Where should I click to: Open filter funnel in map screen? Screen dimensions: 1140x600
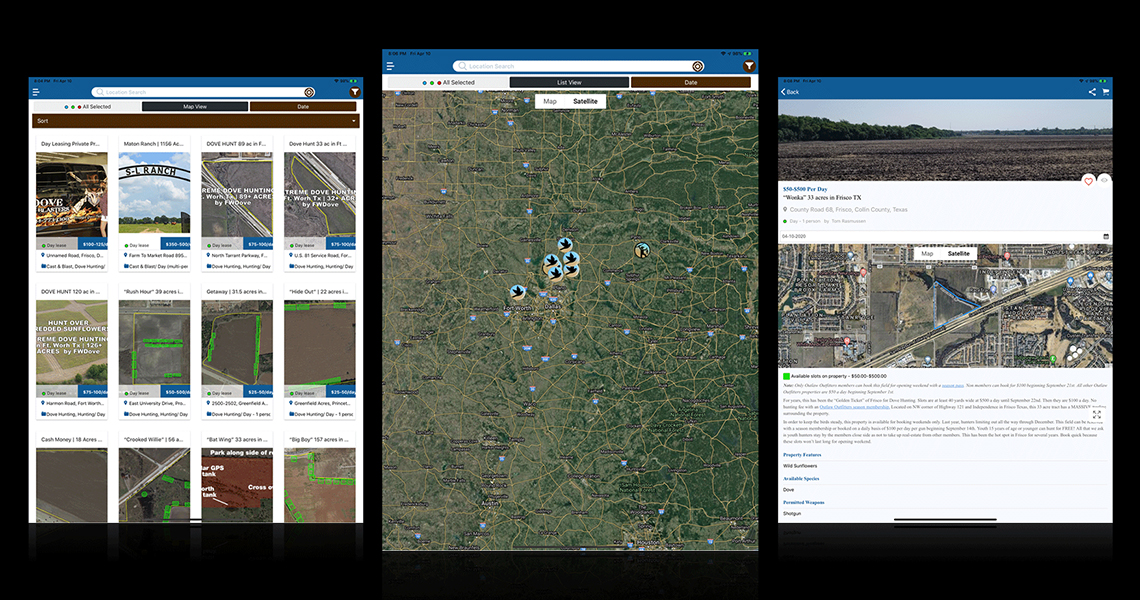pos(748,66)
